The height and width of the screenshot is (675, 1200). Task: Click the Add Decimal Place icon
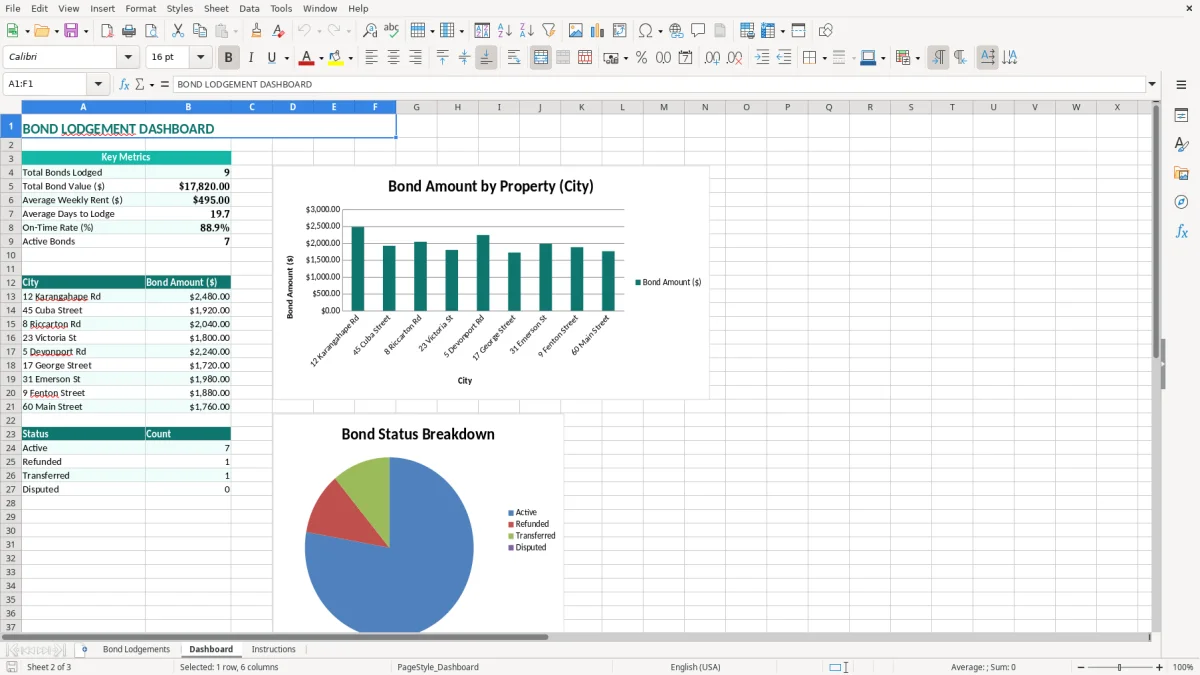click(712, 58)
